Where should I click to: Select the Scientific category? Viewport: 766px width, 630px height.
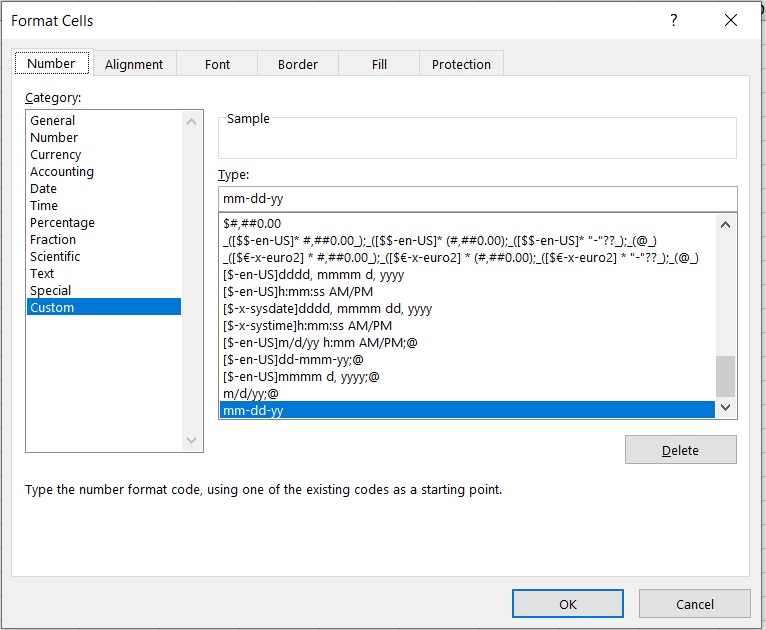[104, 256]
